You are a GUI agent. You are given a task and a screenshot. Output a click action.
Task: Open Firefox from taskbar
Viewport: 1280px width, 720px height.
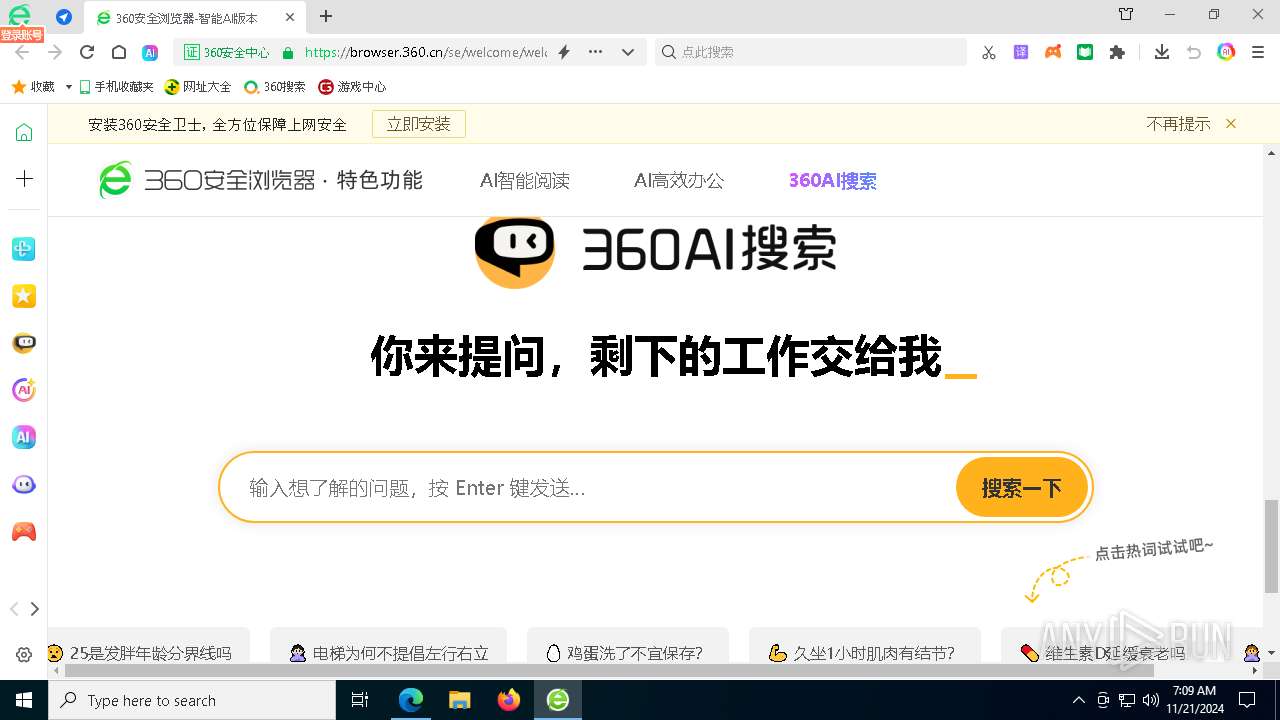click(x=509, y=700)
